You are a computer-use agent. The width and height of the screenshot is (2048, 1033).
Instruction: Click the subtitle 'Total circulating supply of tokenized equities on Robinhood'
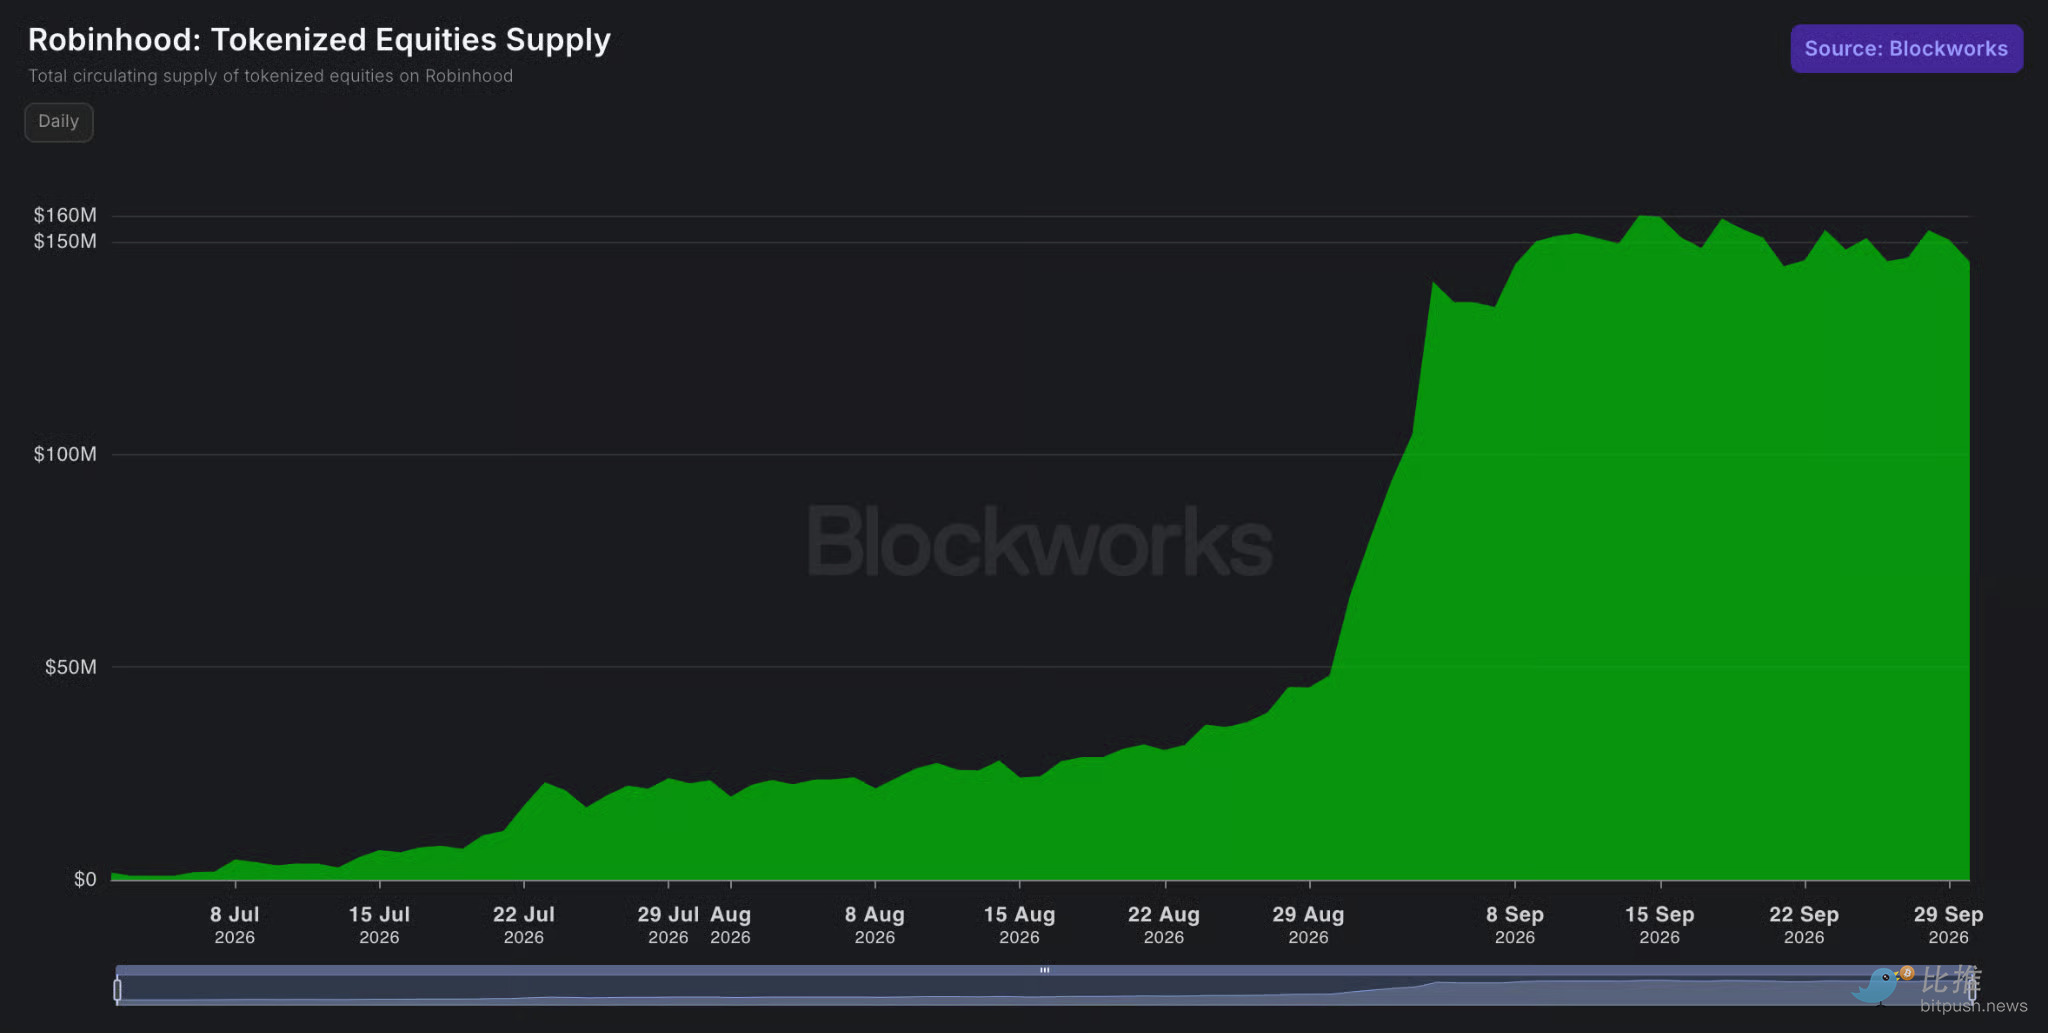tap(270, 76)
